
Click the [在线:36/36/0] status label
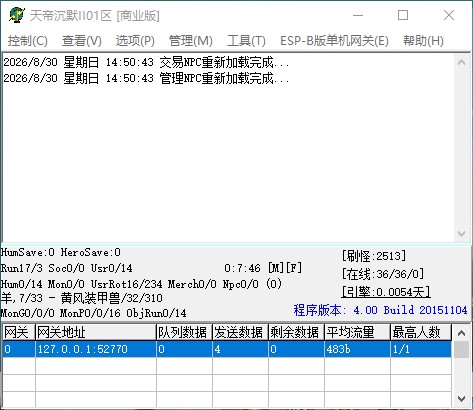(383, 274)
